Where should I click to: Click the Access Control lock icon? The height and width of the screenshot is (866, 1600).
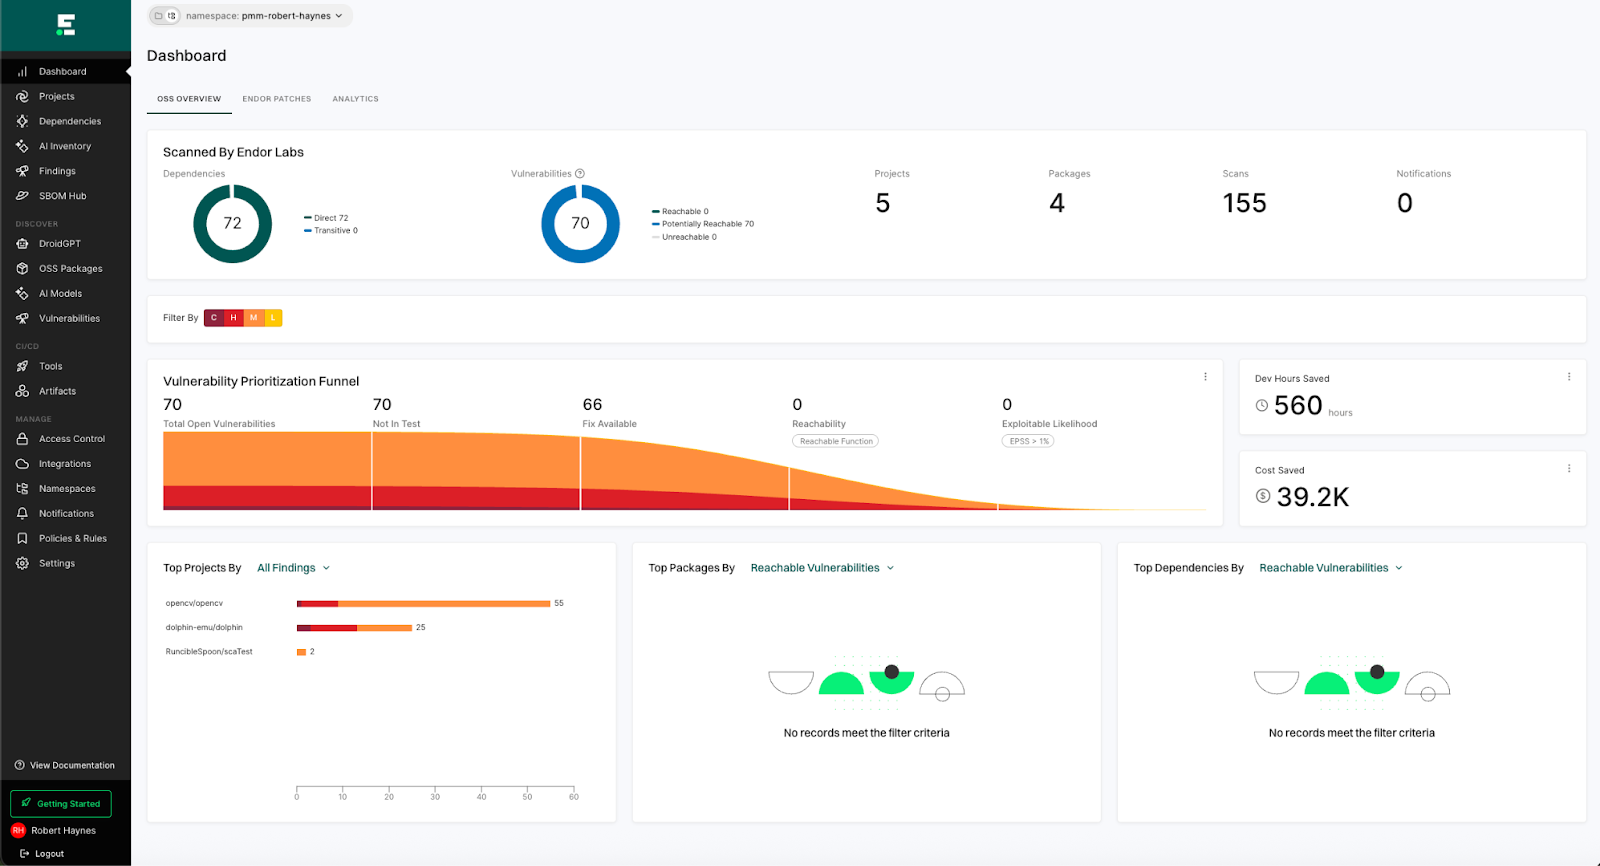pyautogui.click(x=22, y=439)
